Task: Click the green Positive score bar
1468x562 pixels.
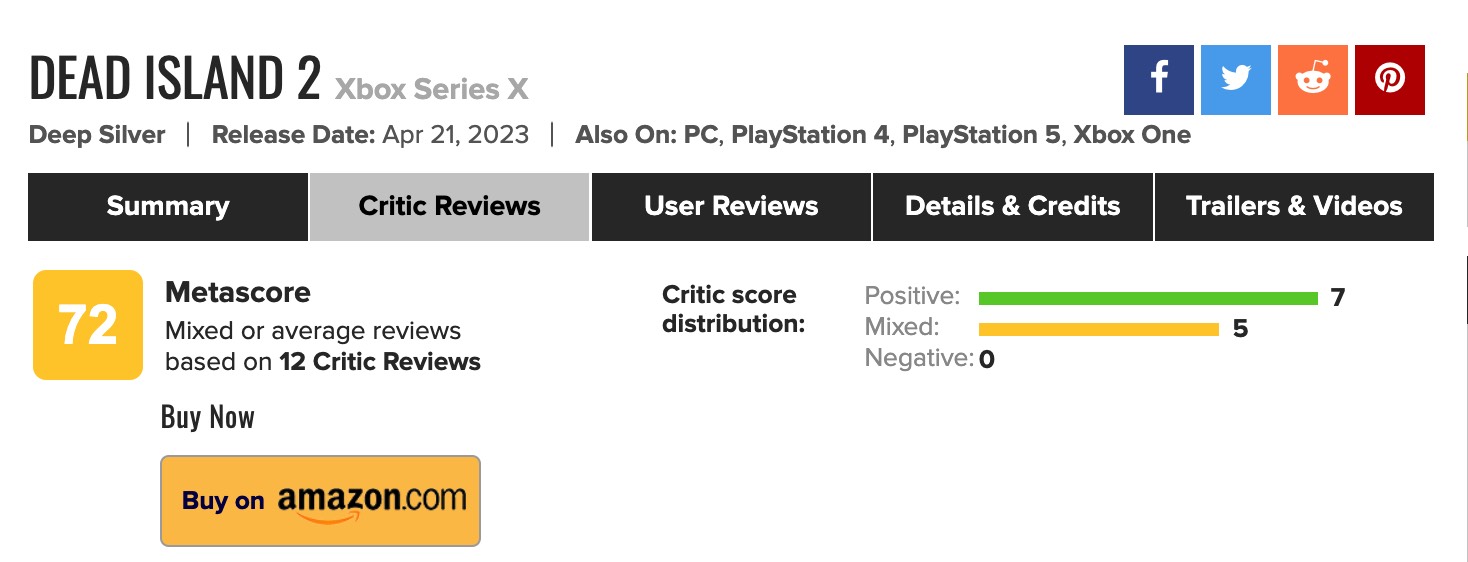Action: [x=1148, y=298]
